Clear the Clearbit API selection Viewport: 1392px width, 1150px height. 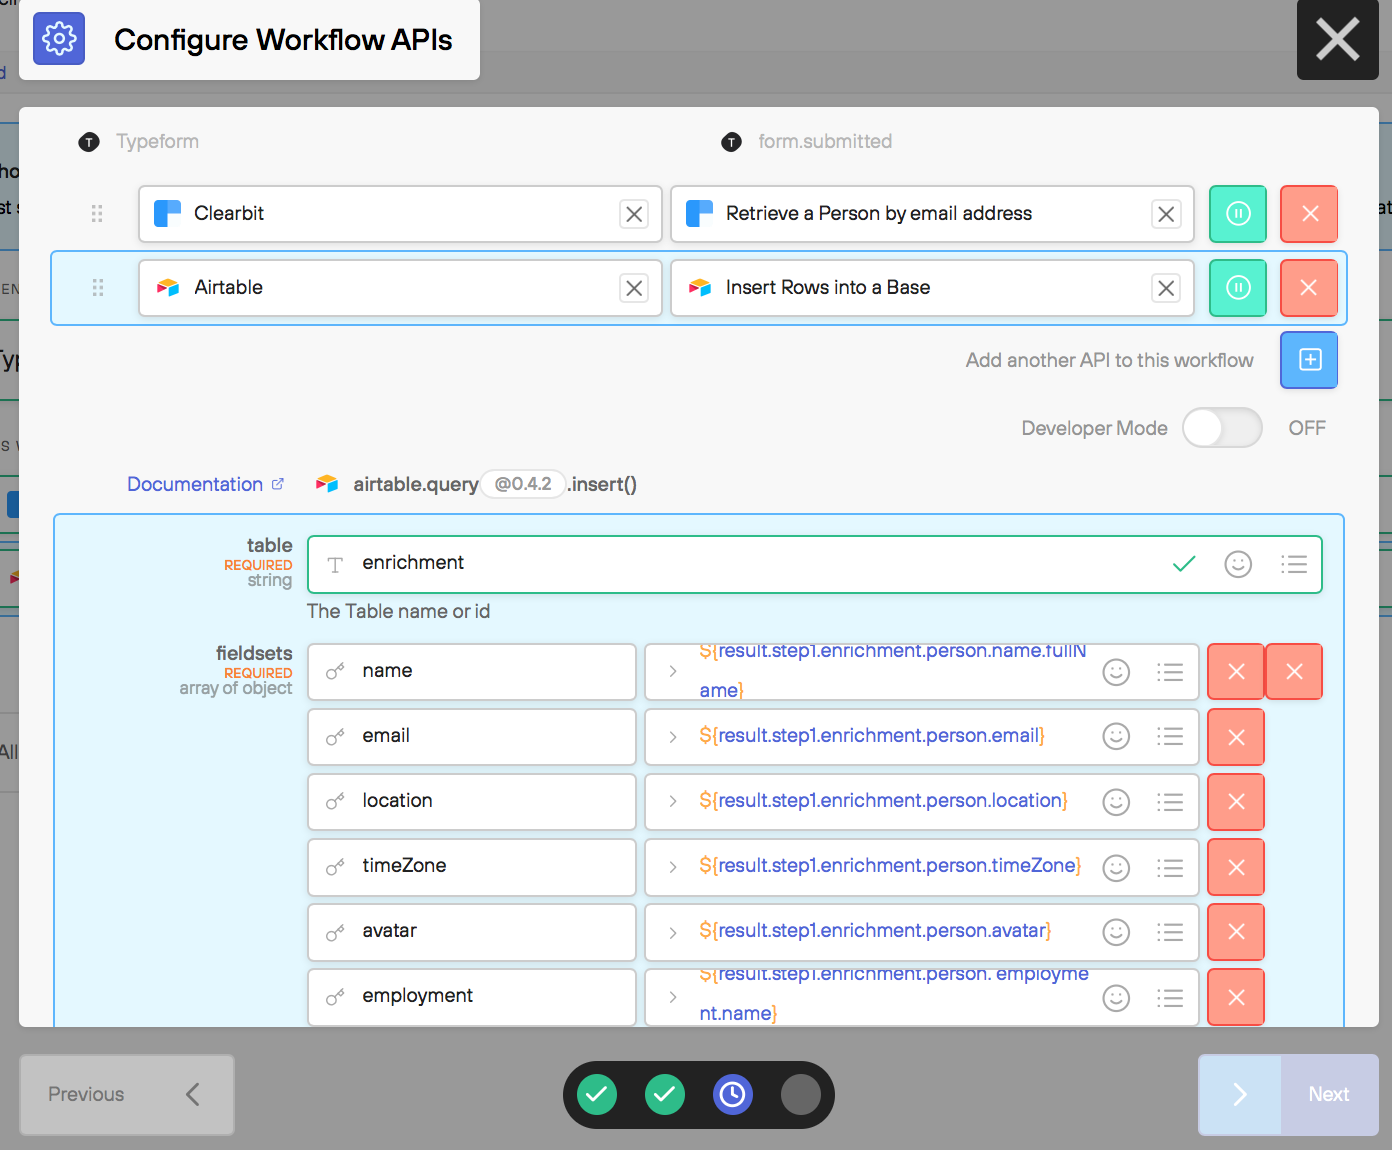click(634, 214)
